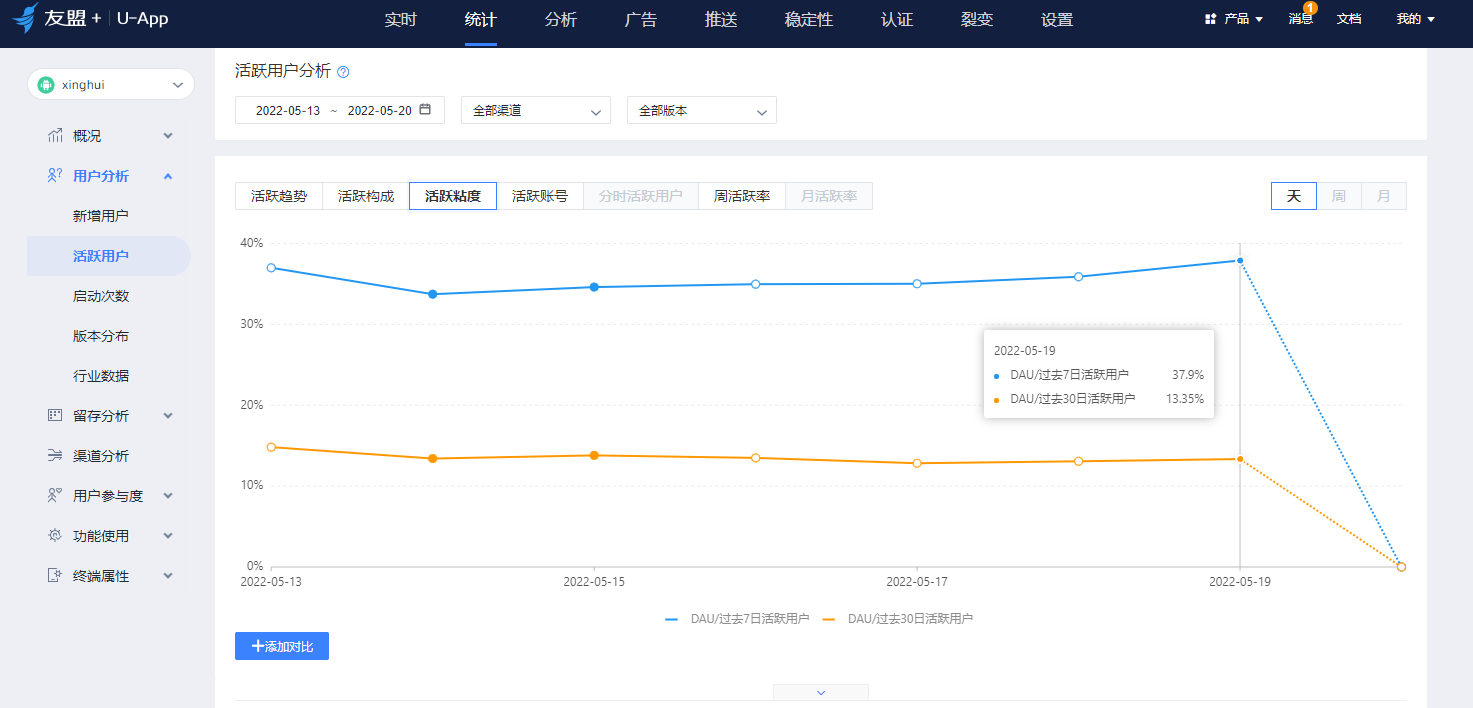The image size is (1473, 708).
Task: Open the 分析 top navigation menu
Action: [561, 20]
